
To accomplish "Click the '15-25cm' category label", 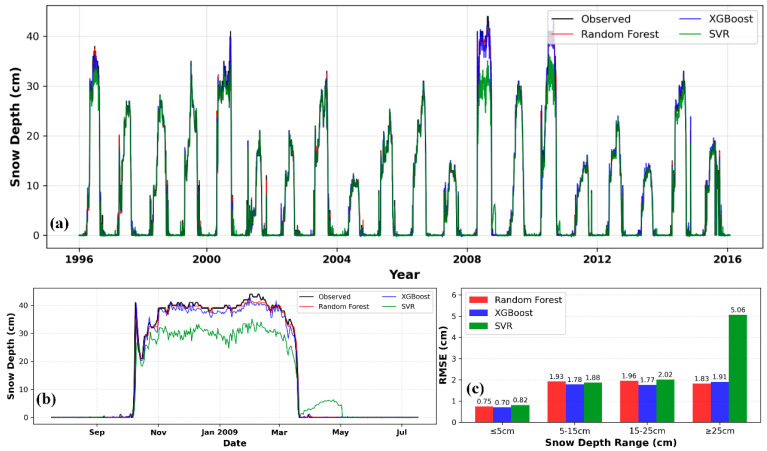I will coord(647,431).
